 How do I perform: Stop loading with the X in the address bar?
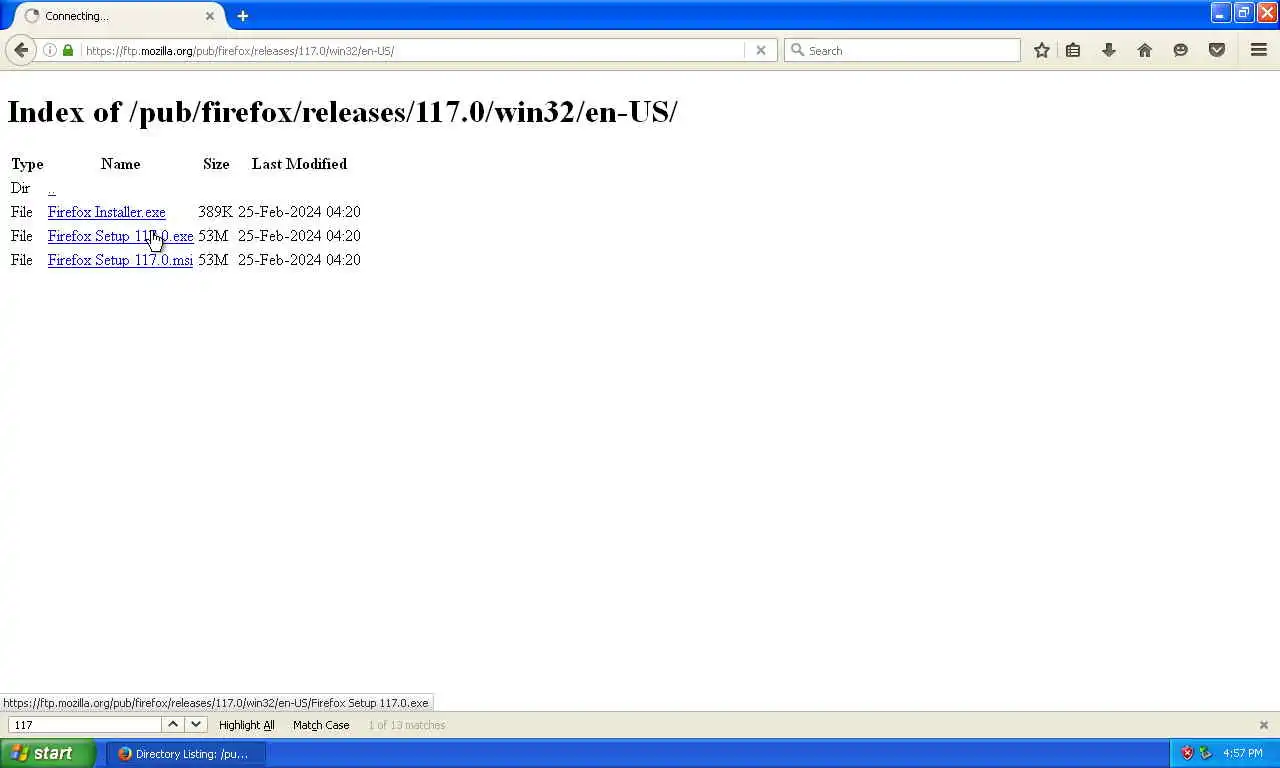pos(761,50)
